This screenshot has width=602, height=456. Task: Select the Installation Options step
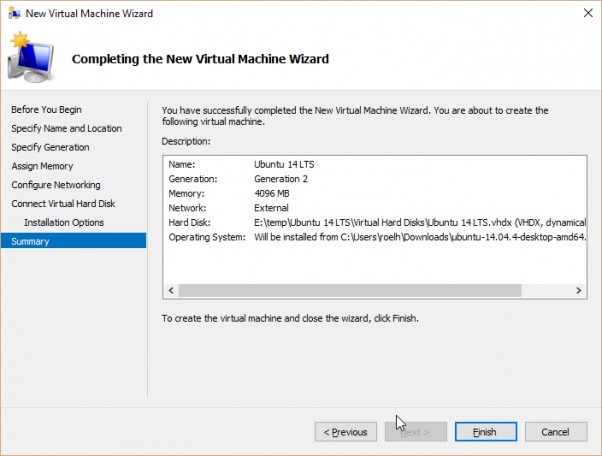(64, 223)
